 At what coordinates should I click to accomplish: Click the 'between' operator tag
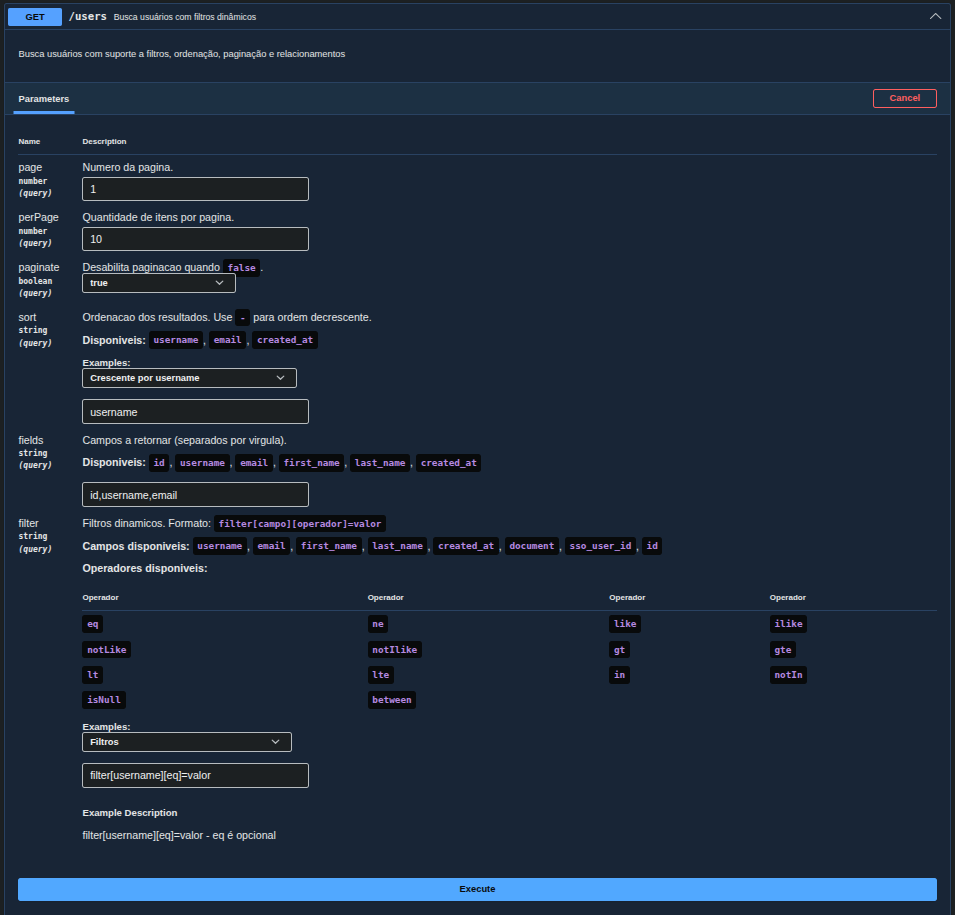[392, 700]
